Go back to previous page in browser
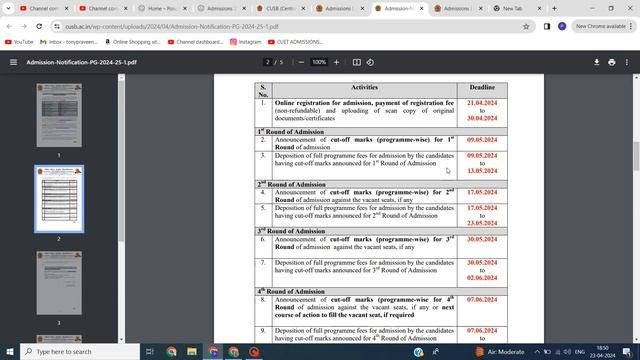The height and width of the screenshot is (360, 640). click(9, 26)
